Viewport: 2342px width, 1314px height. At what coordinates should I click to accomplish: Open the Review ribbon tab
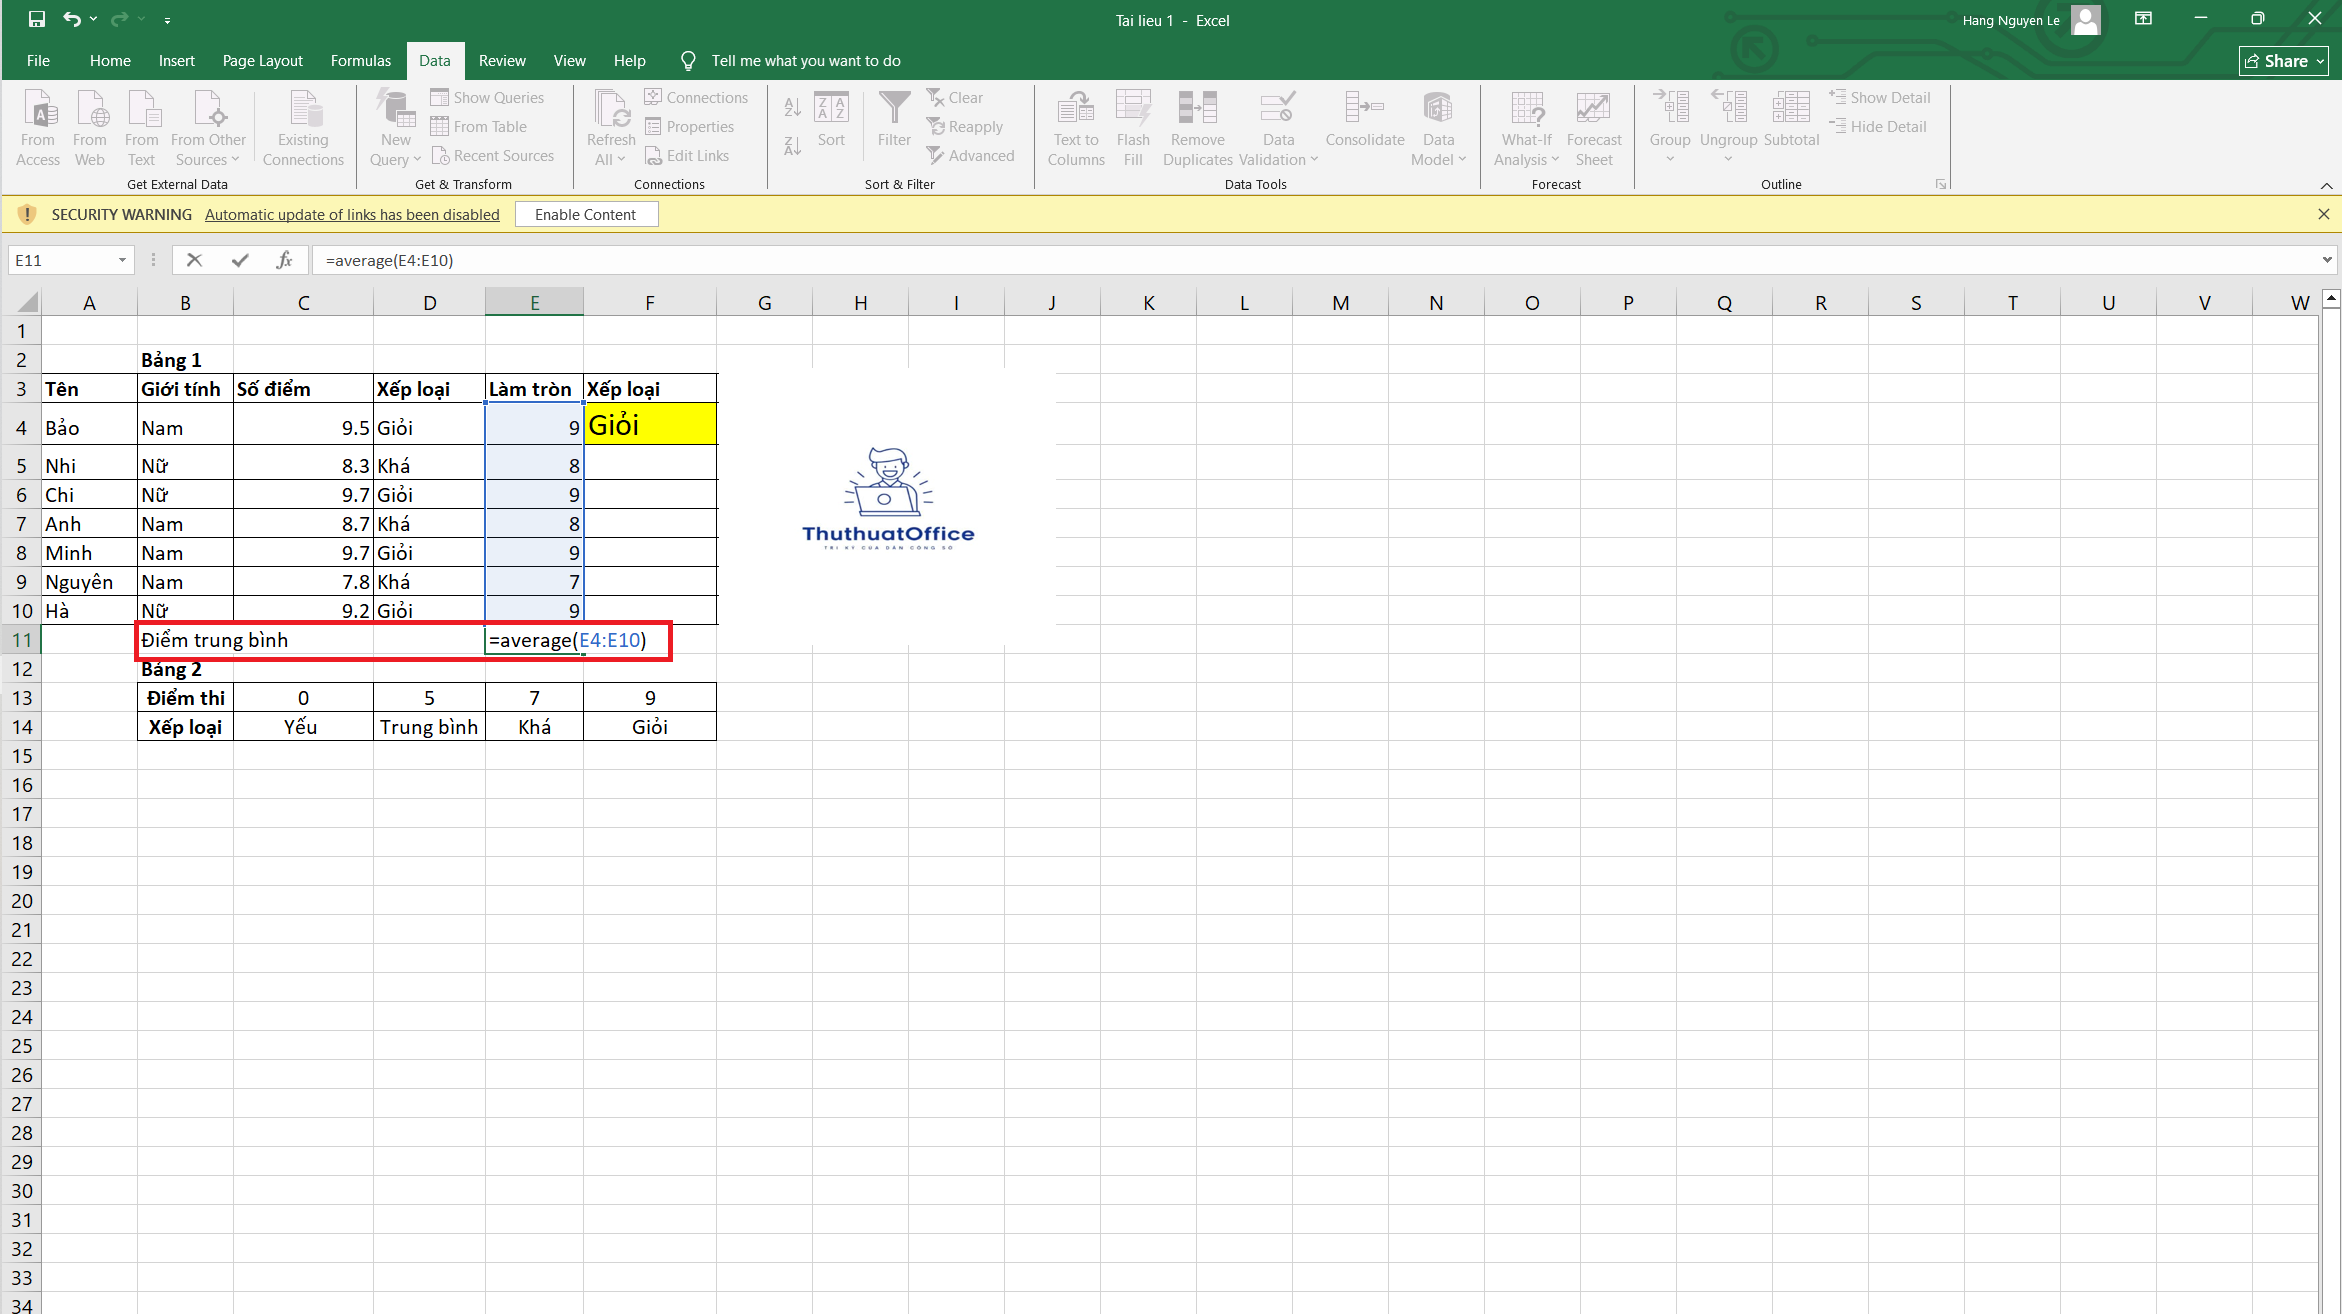(x=502, y=60)
